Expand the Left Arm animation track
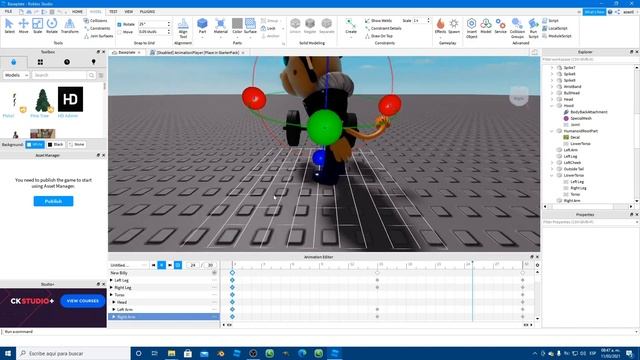The image size is (640, 360). 114,309
